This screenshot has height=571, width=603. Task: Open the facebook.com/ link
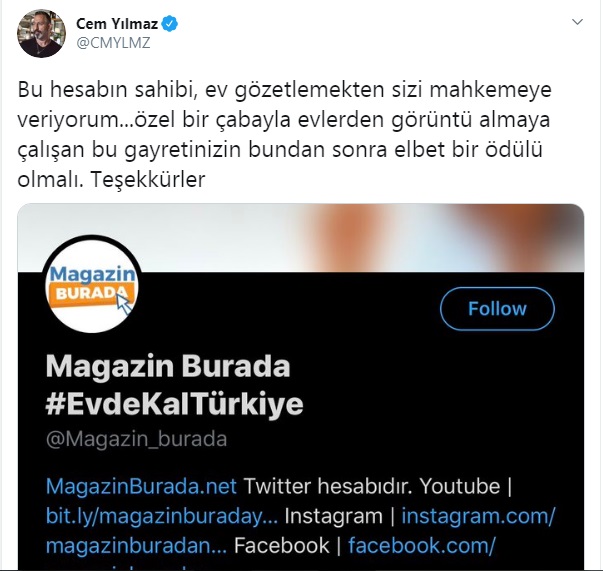click(422, 546)
